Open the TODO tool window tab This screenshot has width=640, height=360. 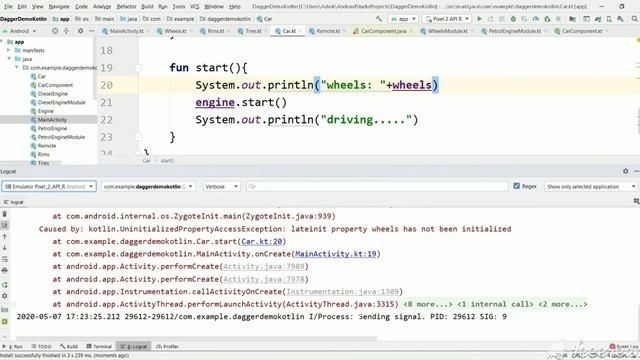coord(41,346)
